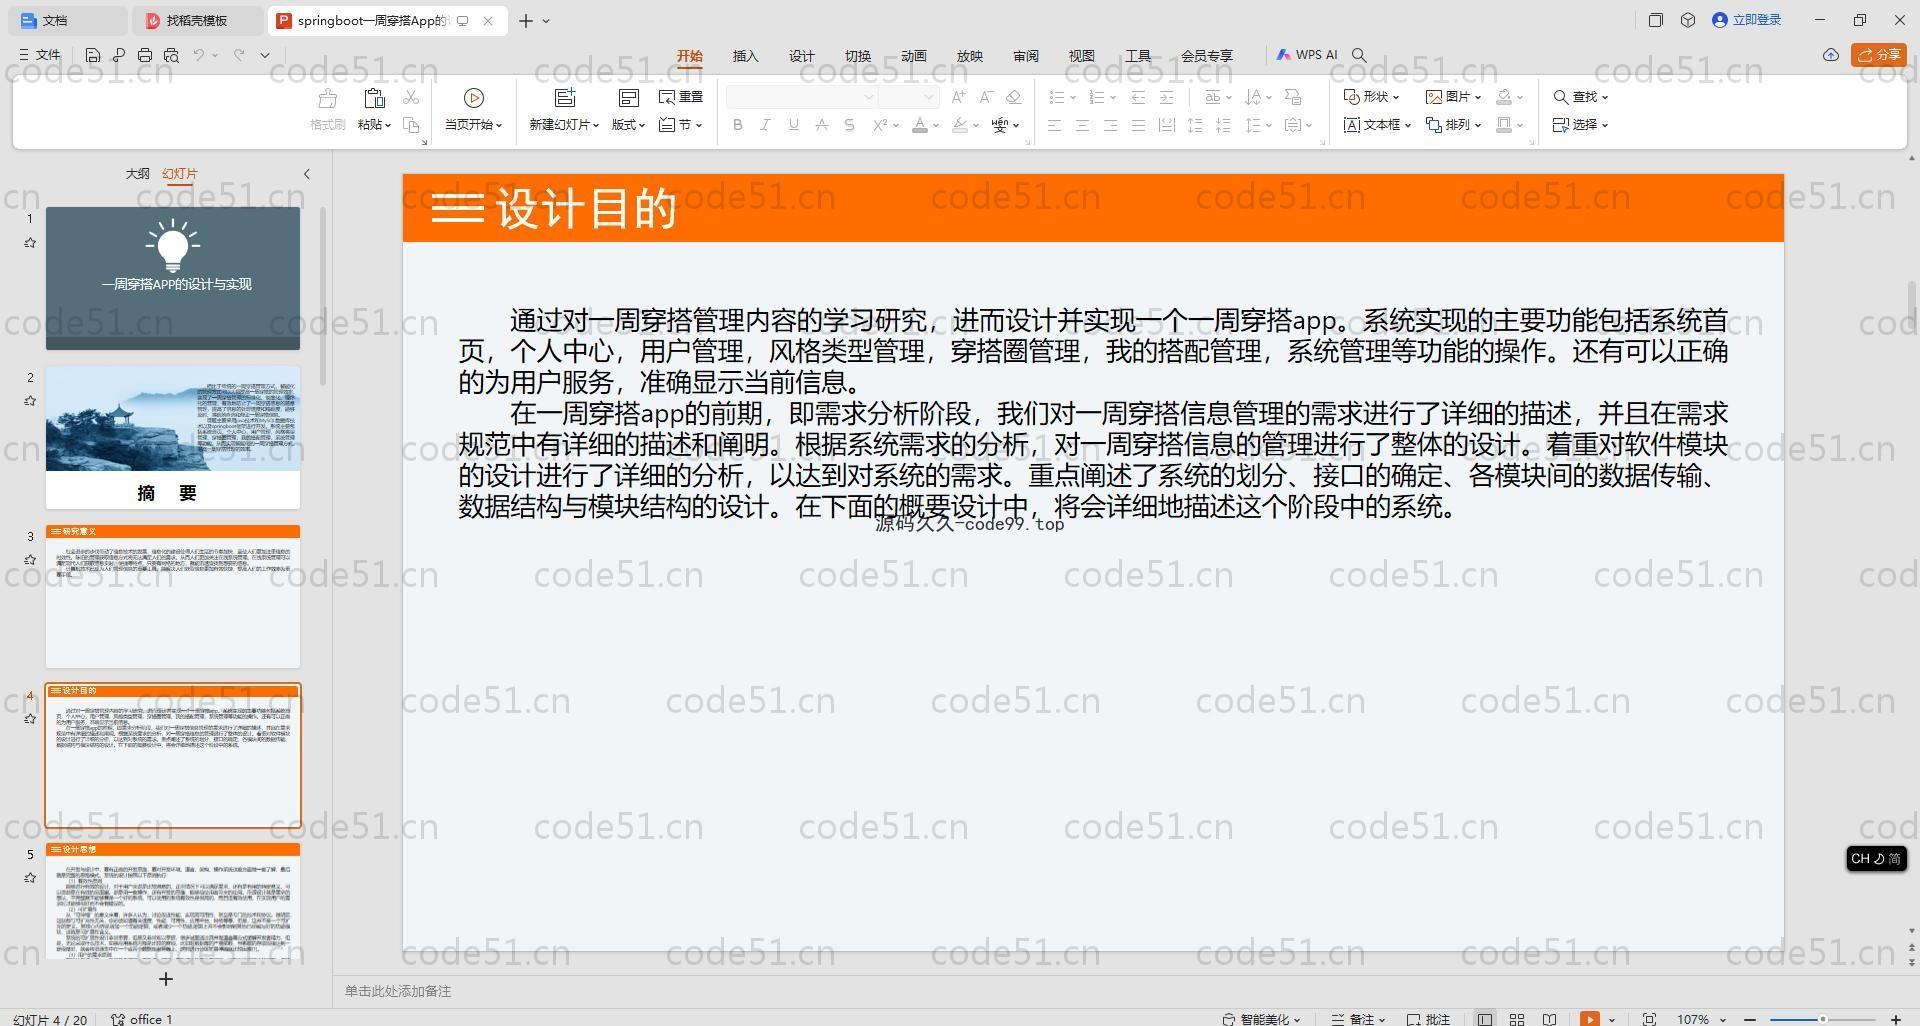
Task: Toggle normal view in status bar
Action: tap(1485, 1019)
